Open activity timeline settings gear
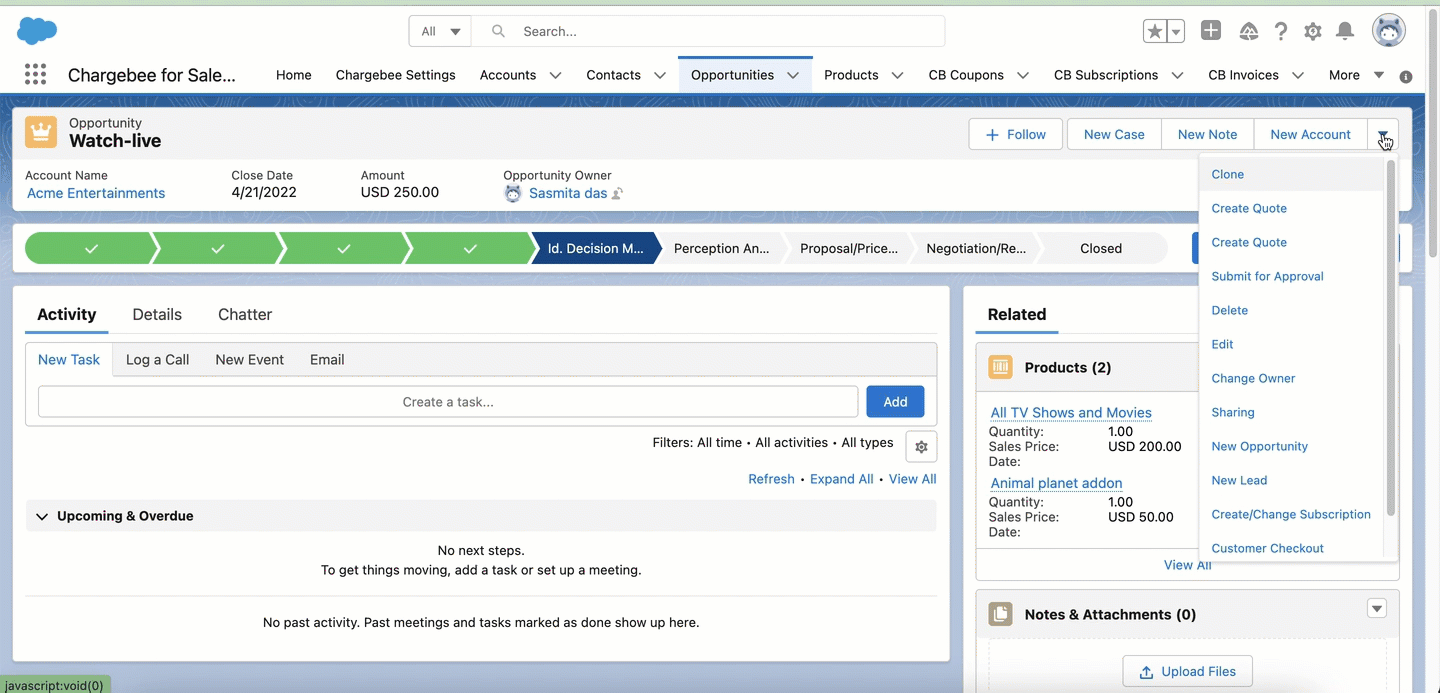 pos(921,447)
